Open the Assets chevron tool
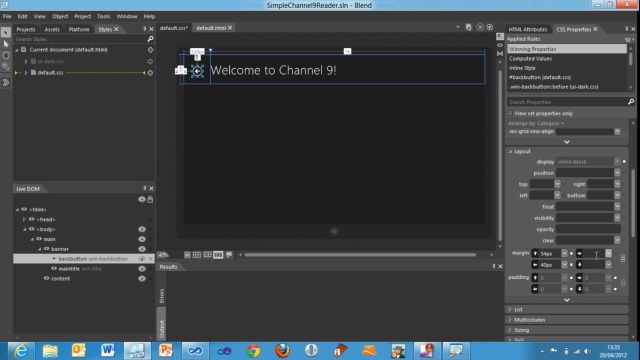Image resolution: width=640 pixels, height=360 pixels. click(6, 82)
